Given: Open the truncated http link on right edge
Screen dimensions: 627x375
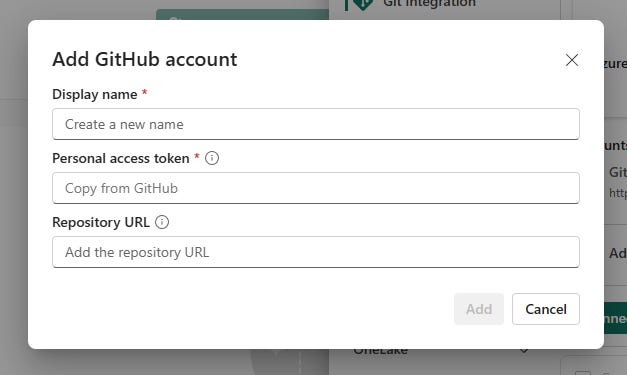Looking at the screenshot, I should coord(618,193).
